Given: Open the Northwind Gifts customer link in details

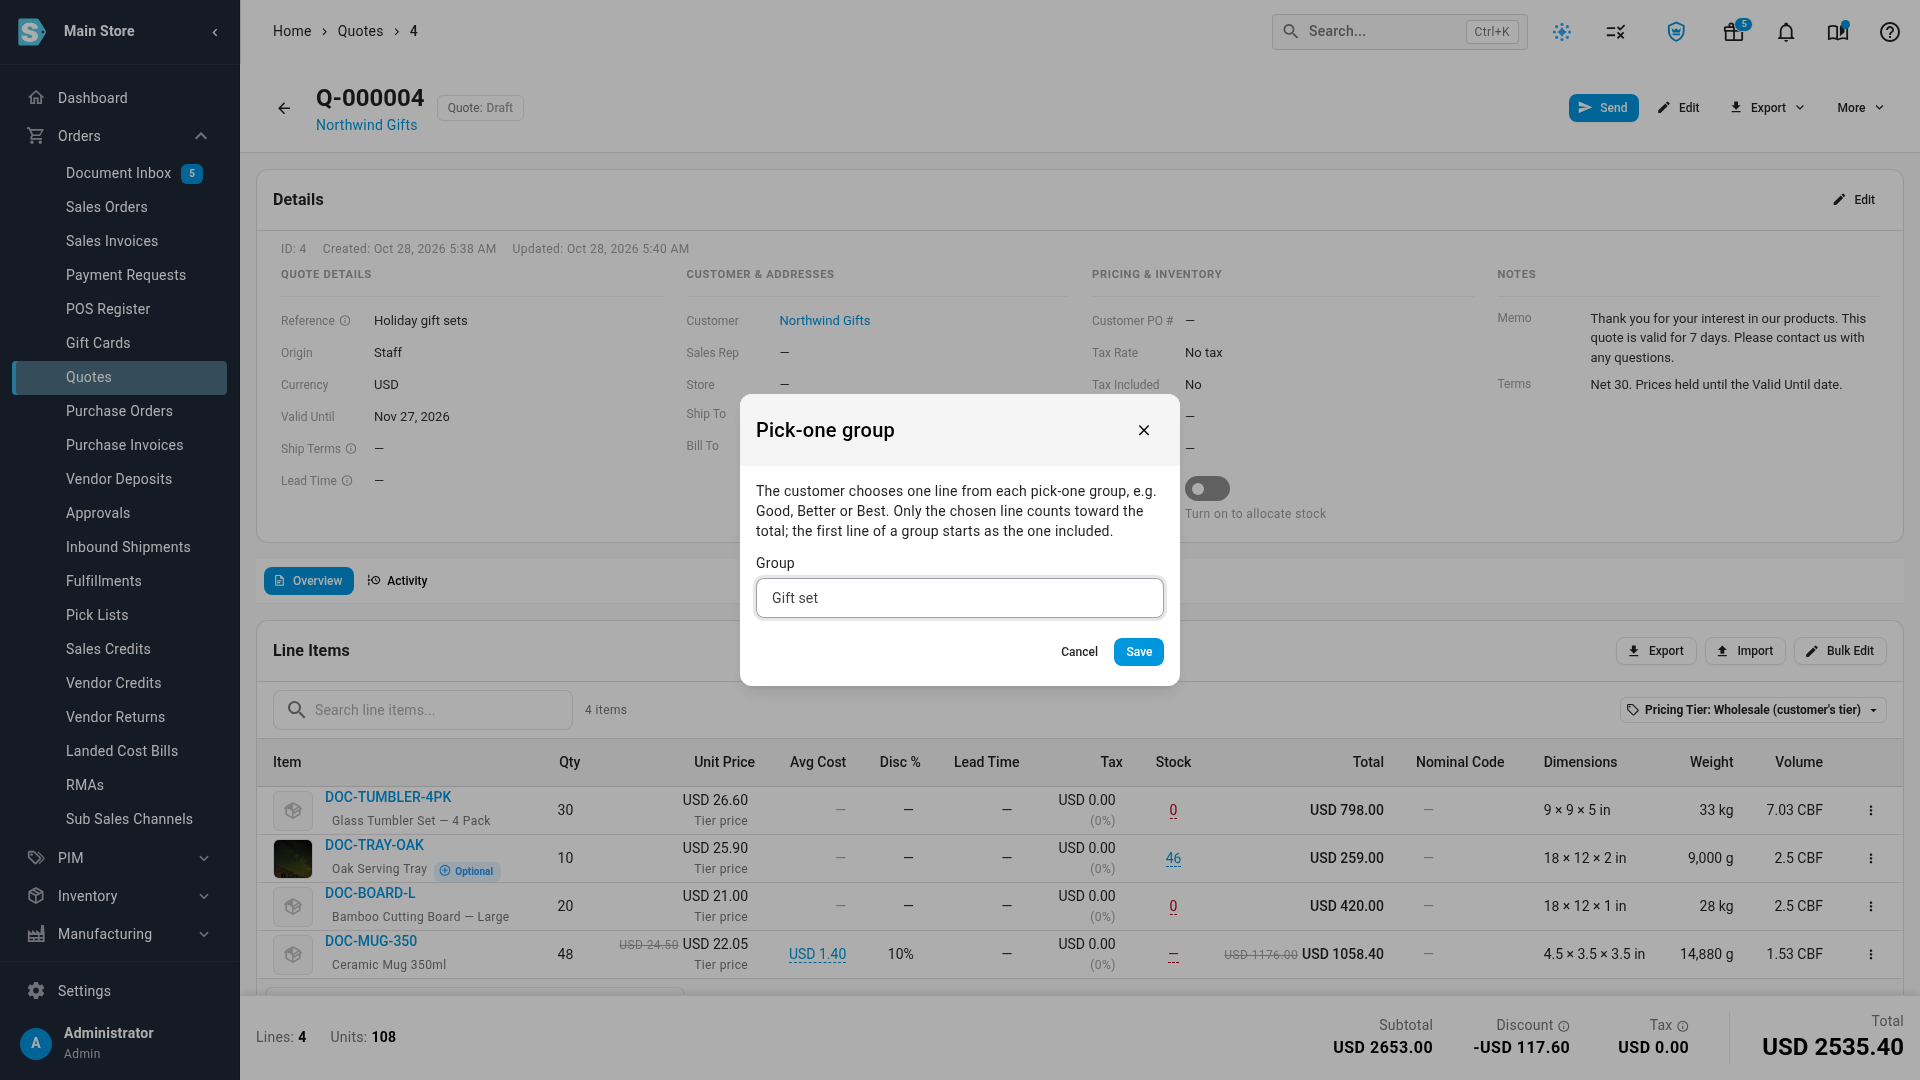Looking at the screenshot, I should tap(824, 321).
